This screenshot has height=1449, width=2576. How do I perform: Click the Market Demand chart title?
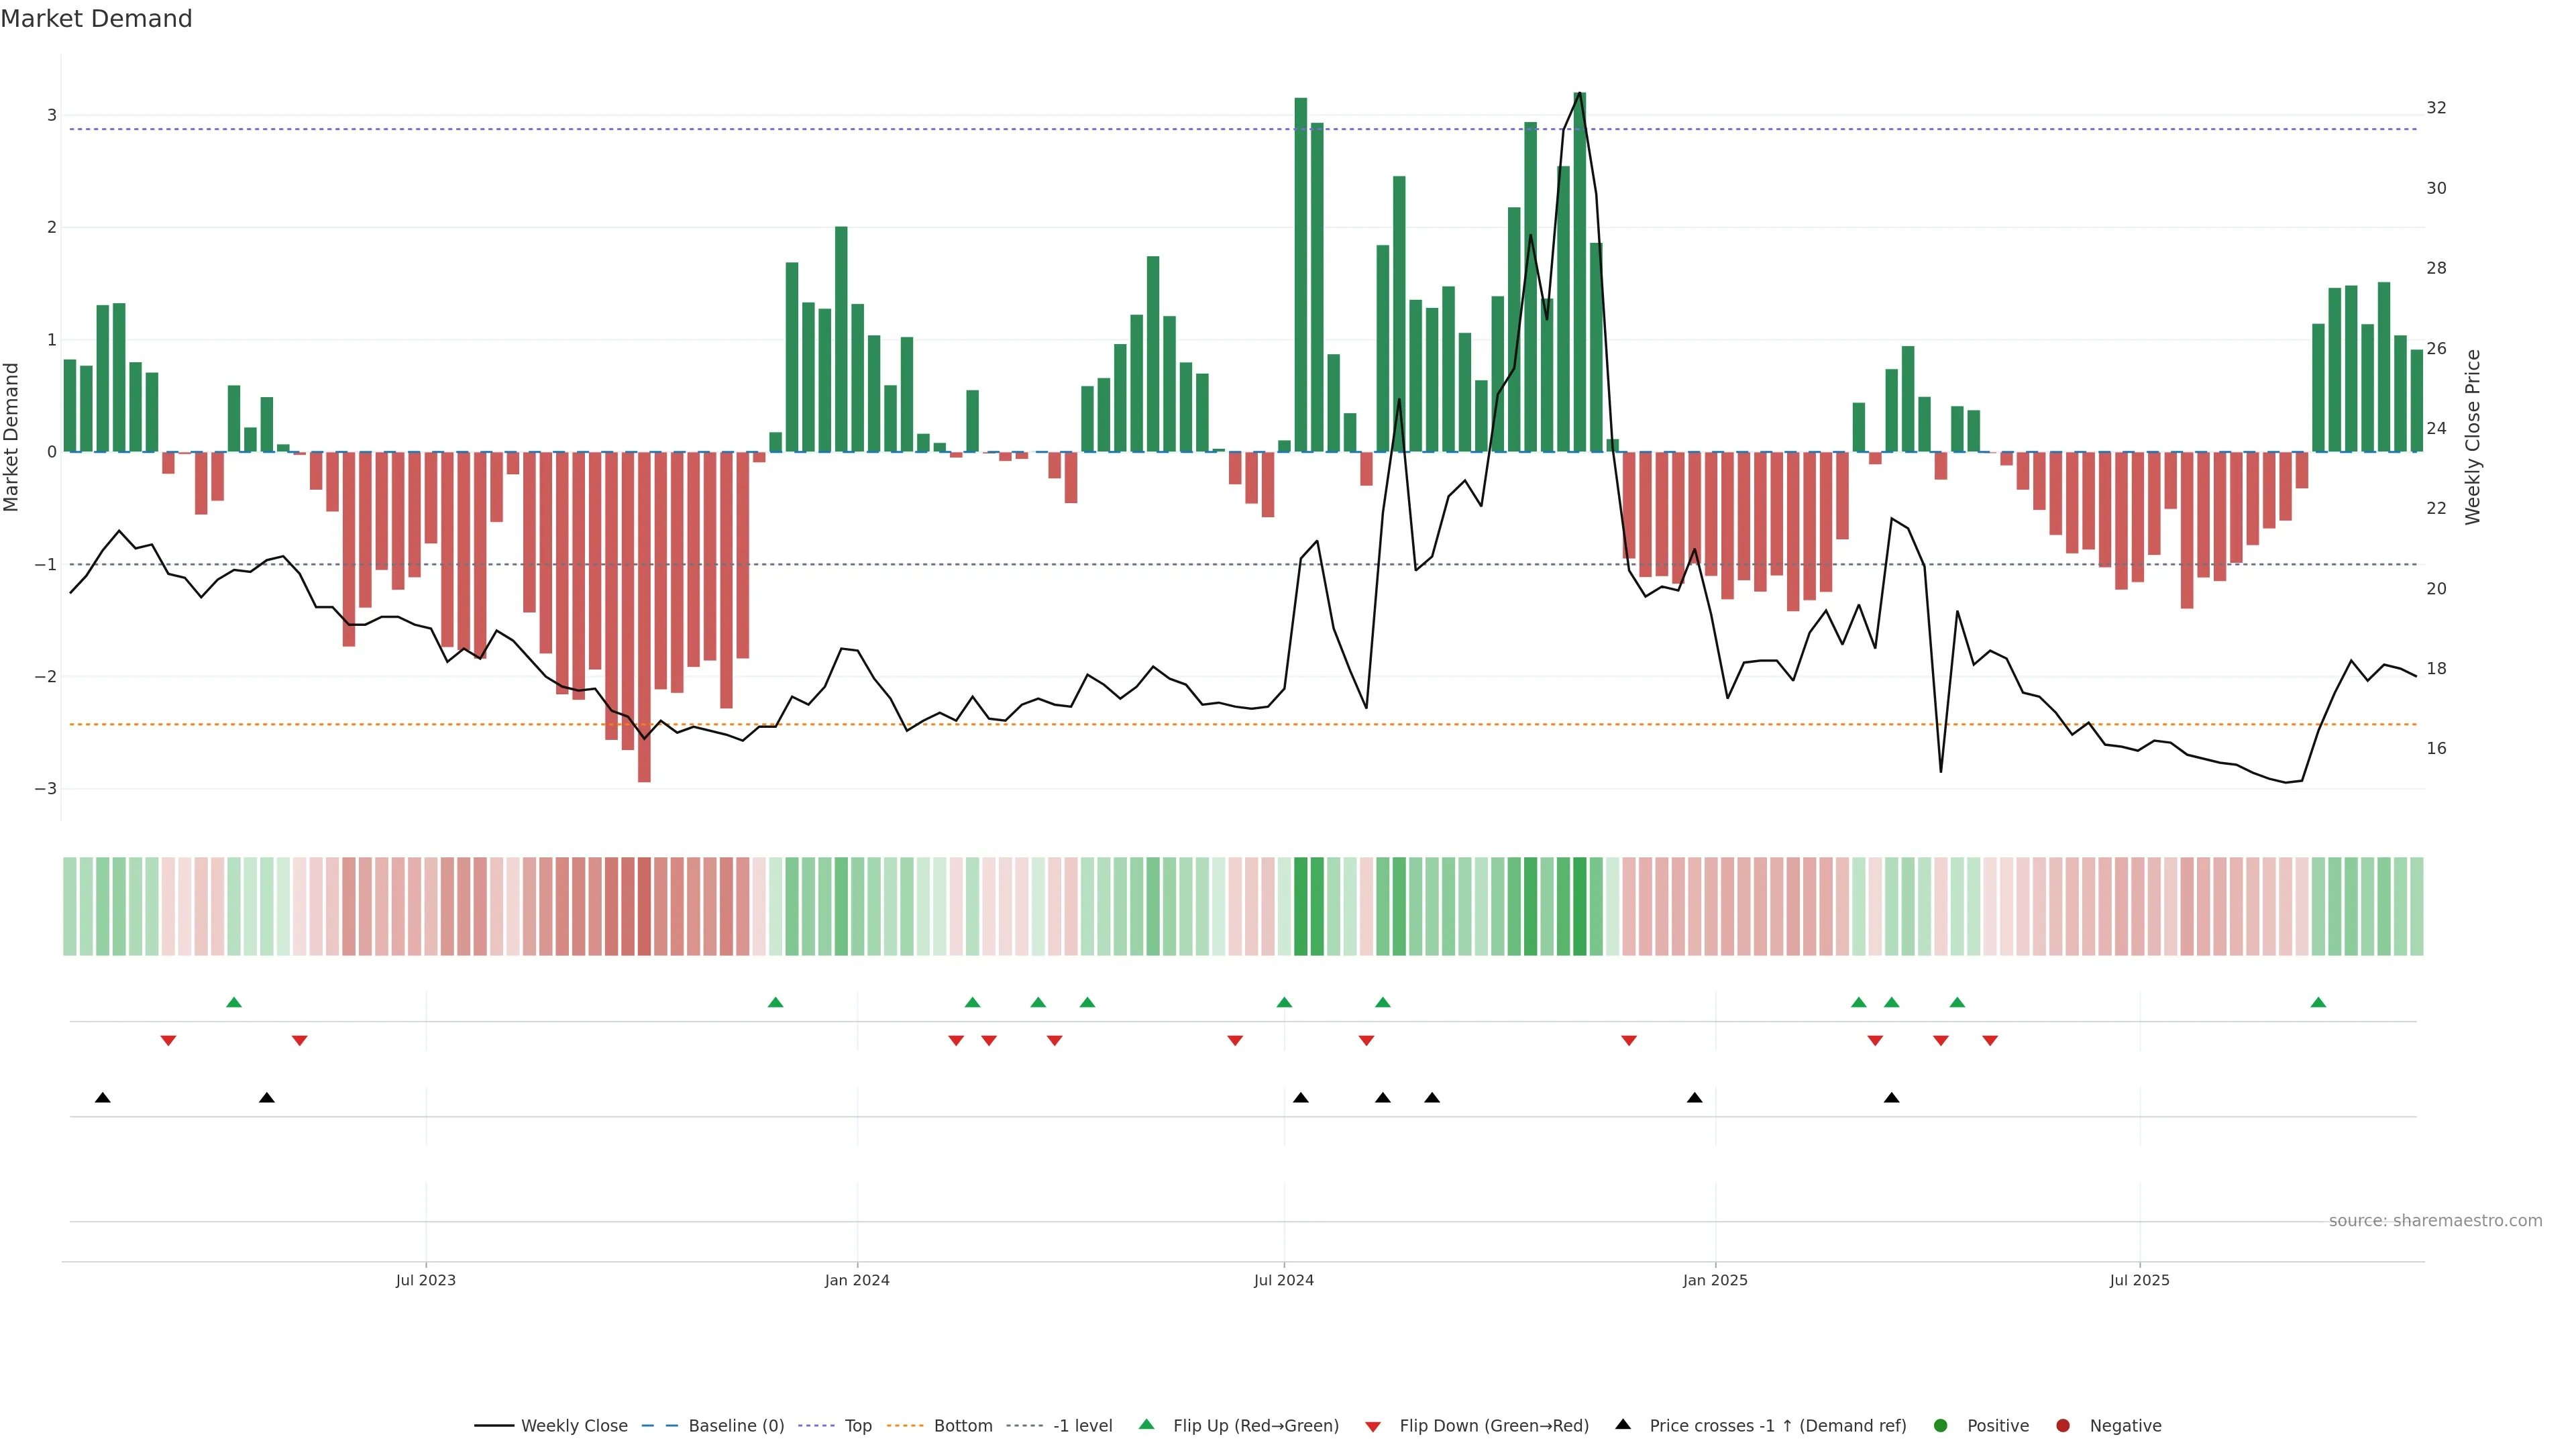tap(96, 19)
